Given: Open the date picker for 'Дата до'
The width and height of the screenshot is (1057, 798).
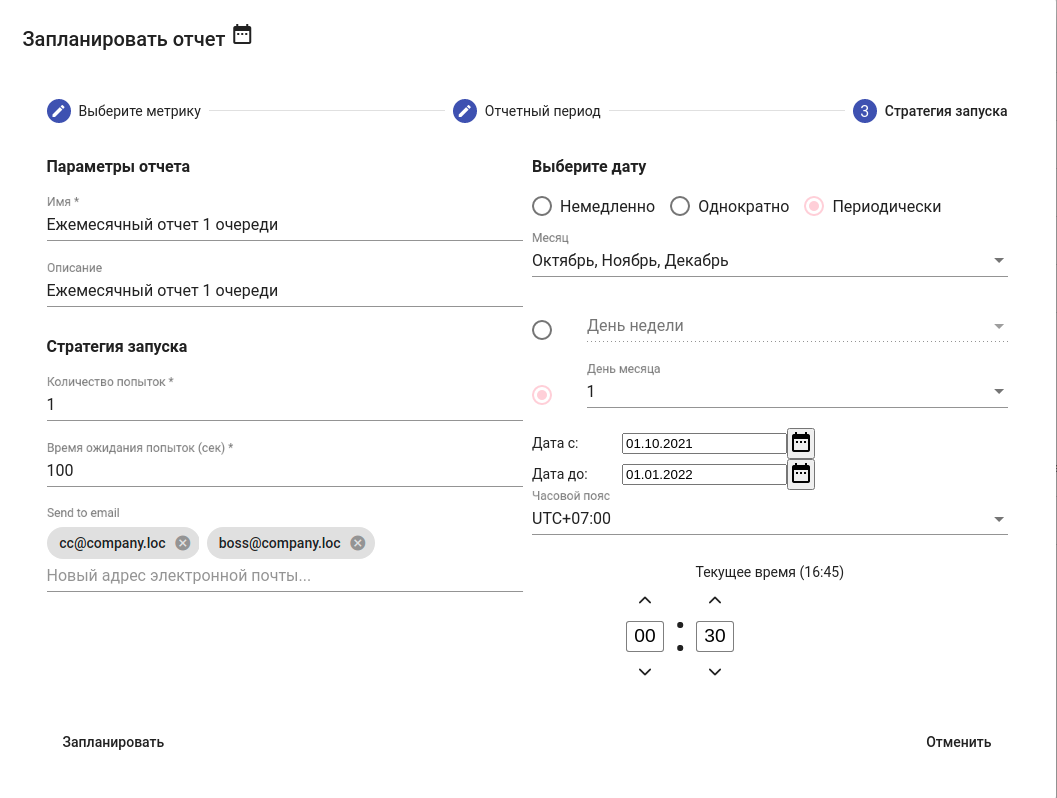Looking at the screenshot, I should 801,474.
